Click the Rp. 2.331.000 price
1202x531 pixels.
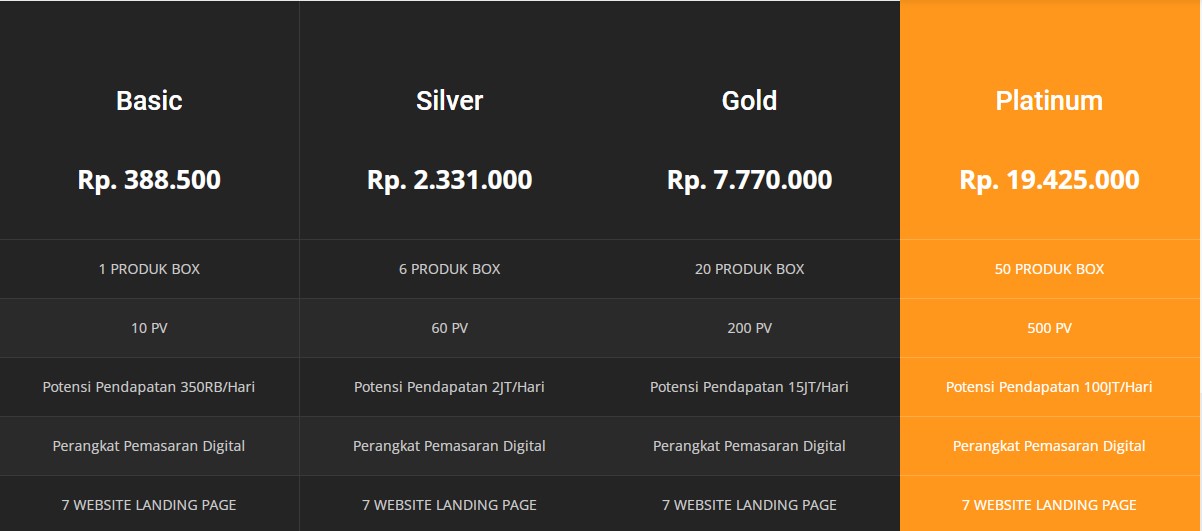tap(449, 180)
